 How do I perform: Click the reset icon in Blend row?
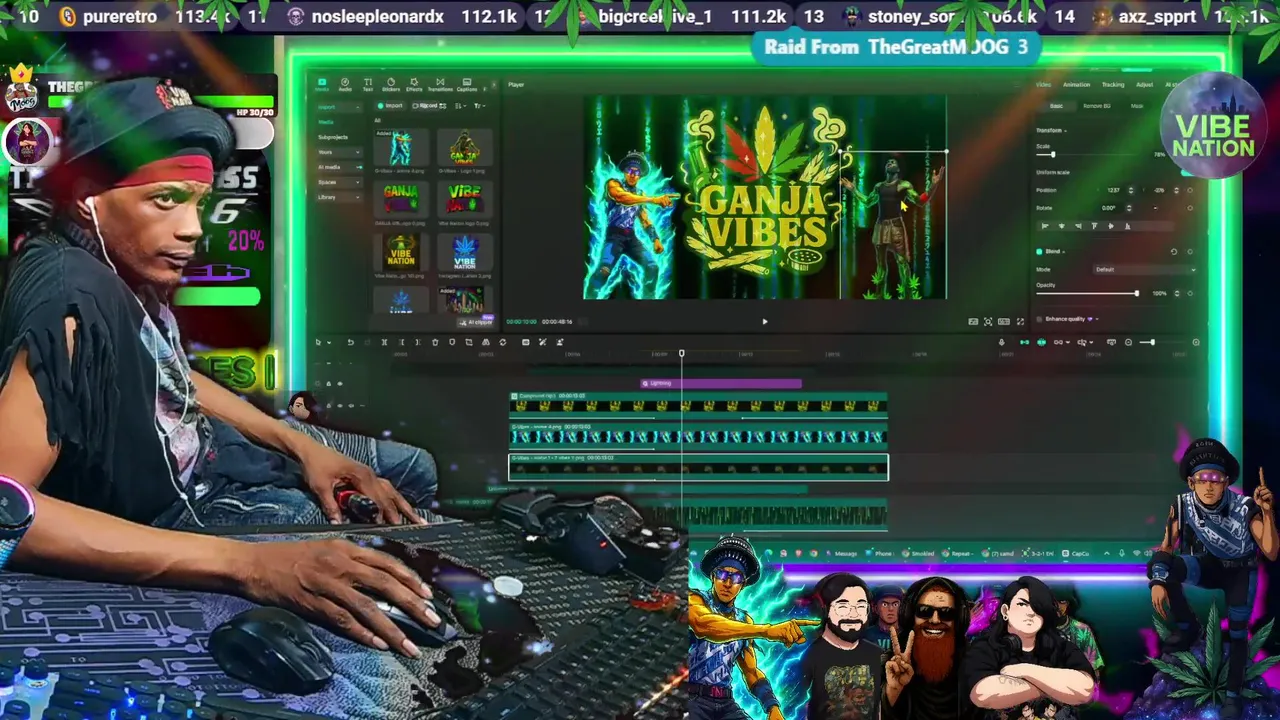[x=1174, y=252]
